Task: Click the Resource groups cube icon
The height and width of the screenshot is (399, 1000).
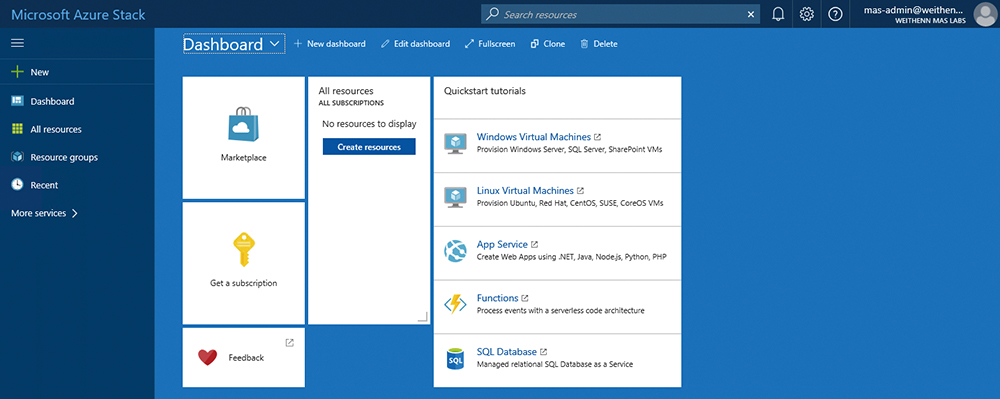Action: click(17, 157)
